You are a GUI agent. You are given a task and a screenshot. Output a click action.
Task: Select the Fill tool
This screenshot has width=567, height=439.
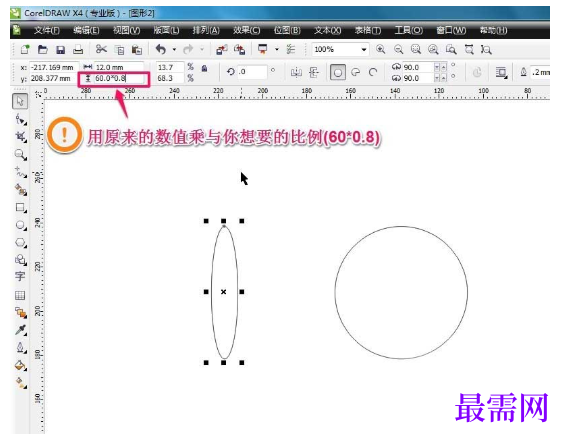coord(20,365)
